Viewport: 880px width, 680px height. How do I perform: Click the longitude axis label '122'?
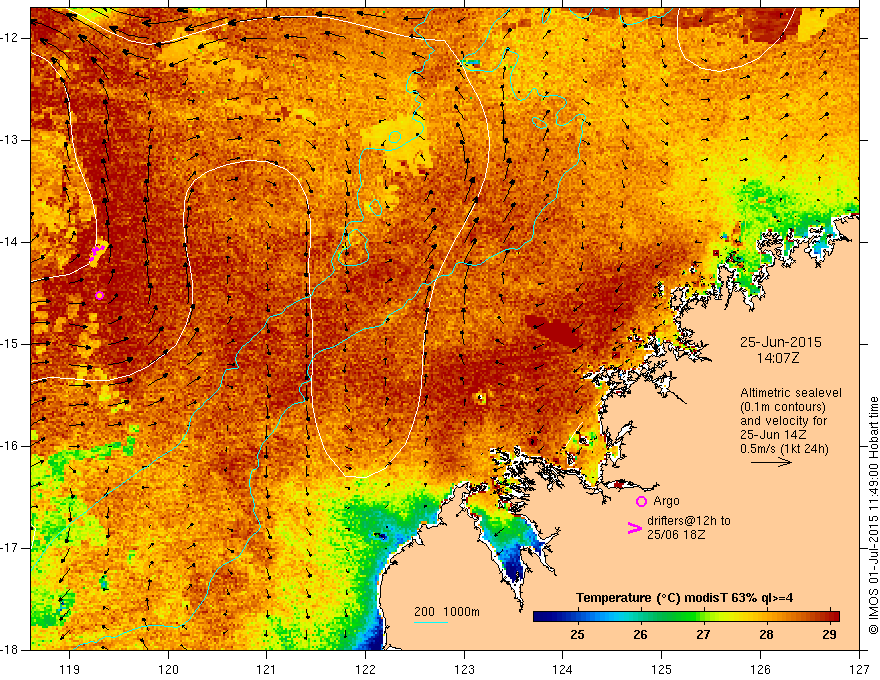pos(365,669)
